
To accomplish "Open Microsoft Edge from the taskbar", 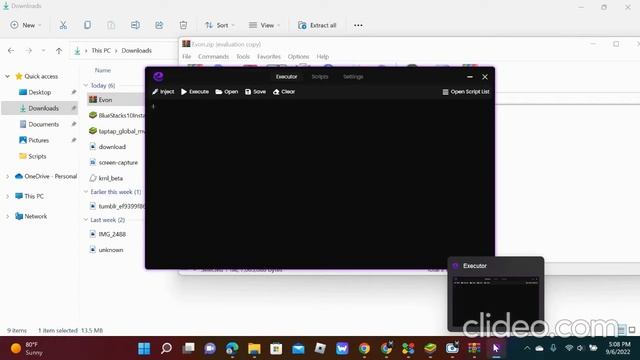I will click(x=232, y=348).
